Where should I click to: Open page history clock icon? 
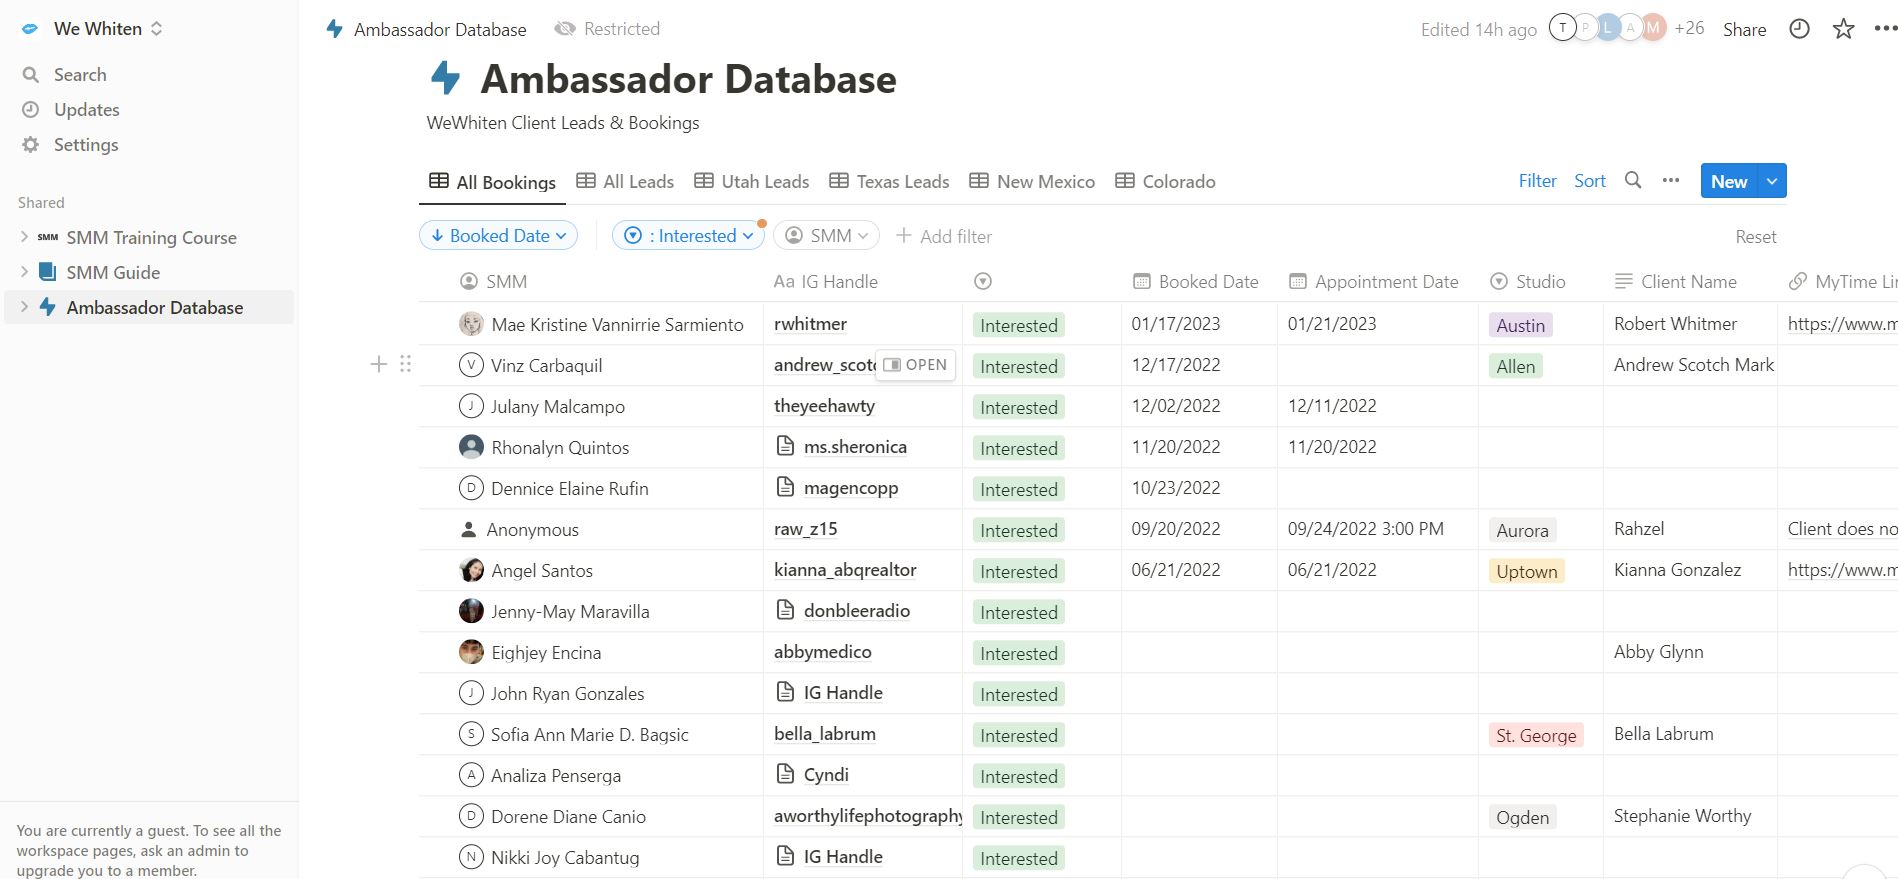pyautogui.click(x=1799, y=29)
